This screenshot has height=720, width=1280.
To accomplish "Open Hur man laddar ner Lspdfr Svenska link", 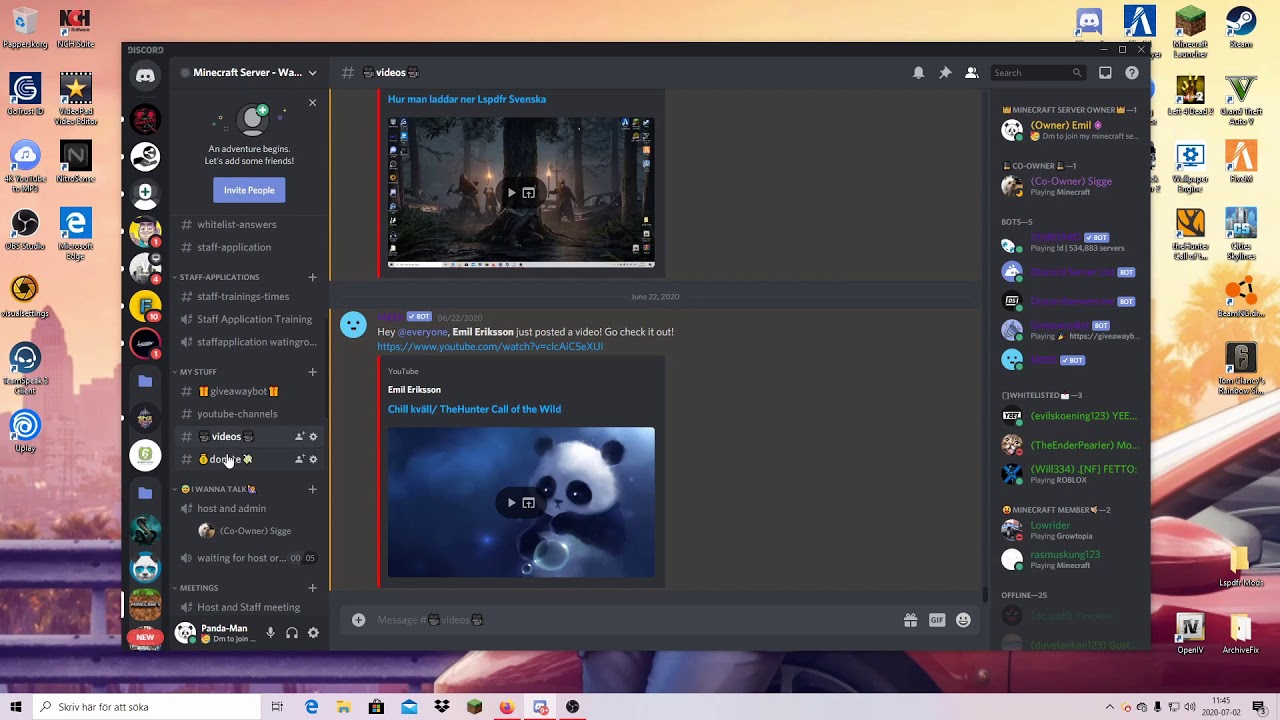I will 467,99.
